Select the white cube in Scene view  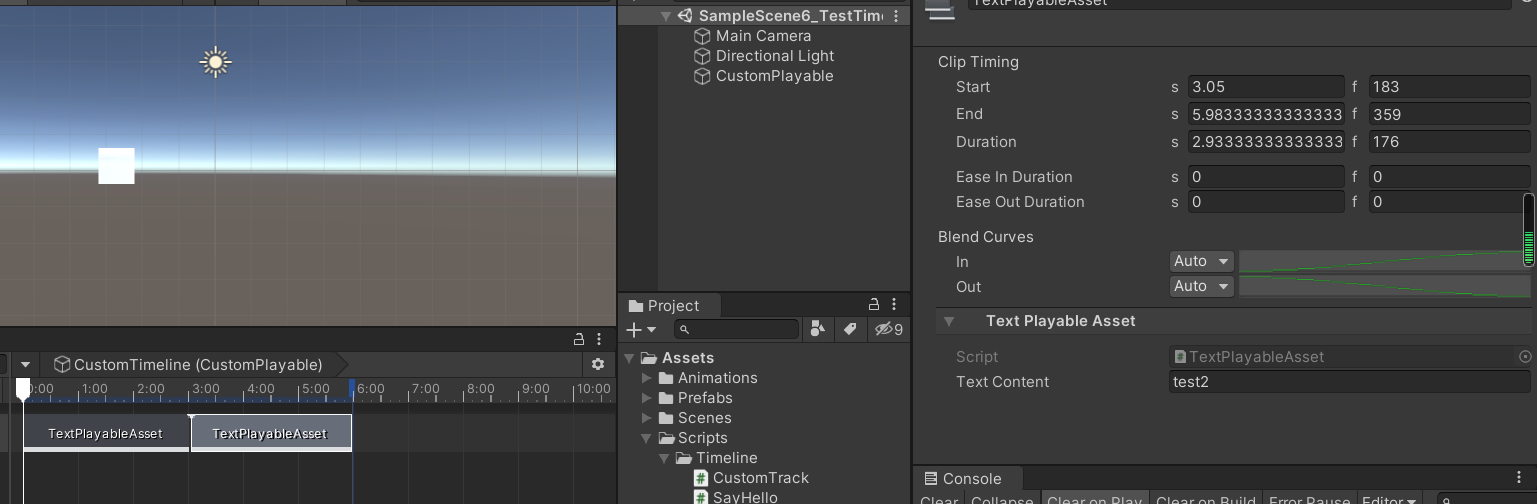point(116,166)
